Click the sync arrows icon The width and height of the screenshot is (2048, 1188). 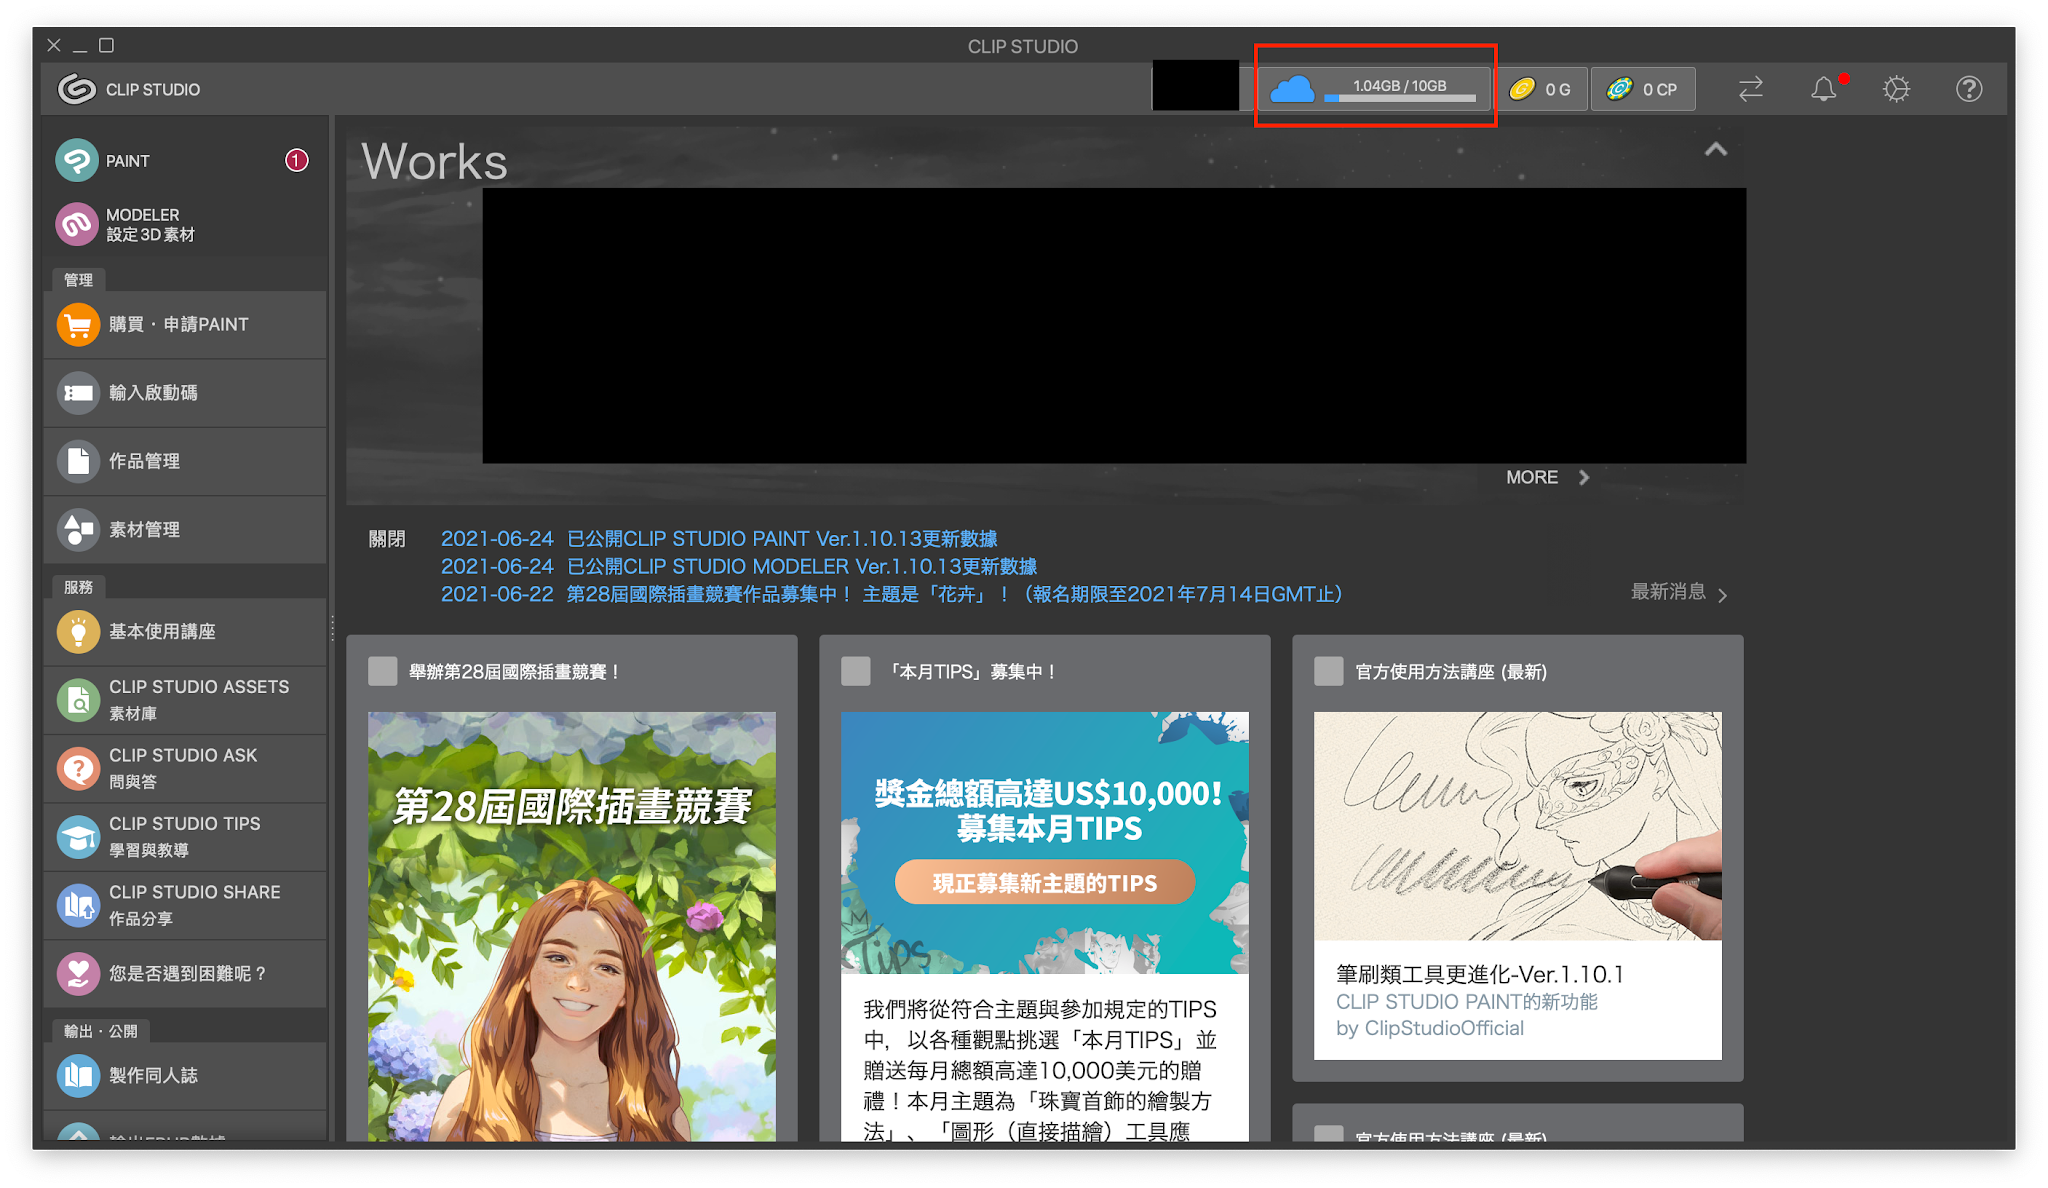pos(1750,89)
